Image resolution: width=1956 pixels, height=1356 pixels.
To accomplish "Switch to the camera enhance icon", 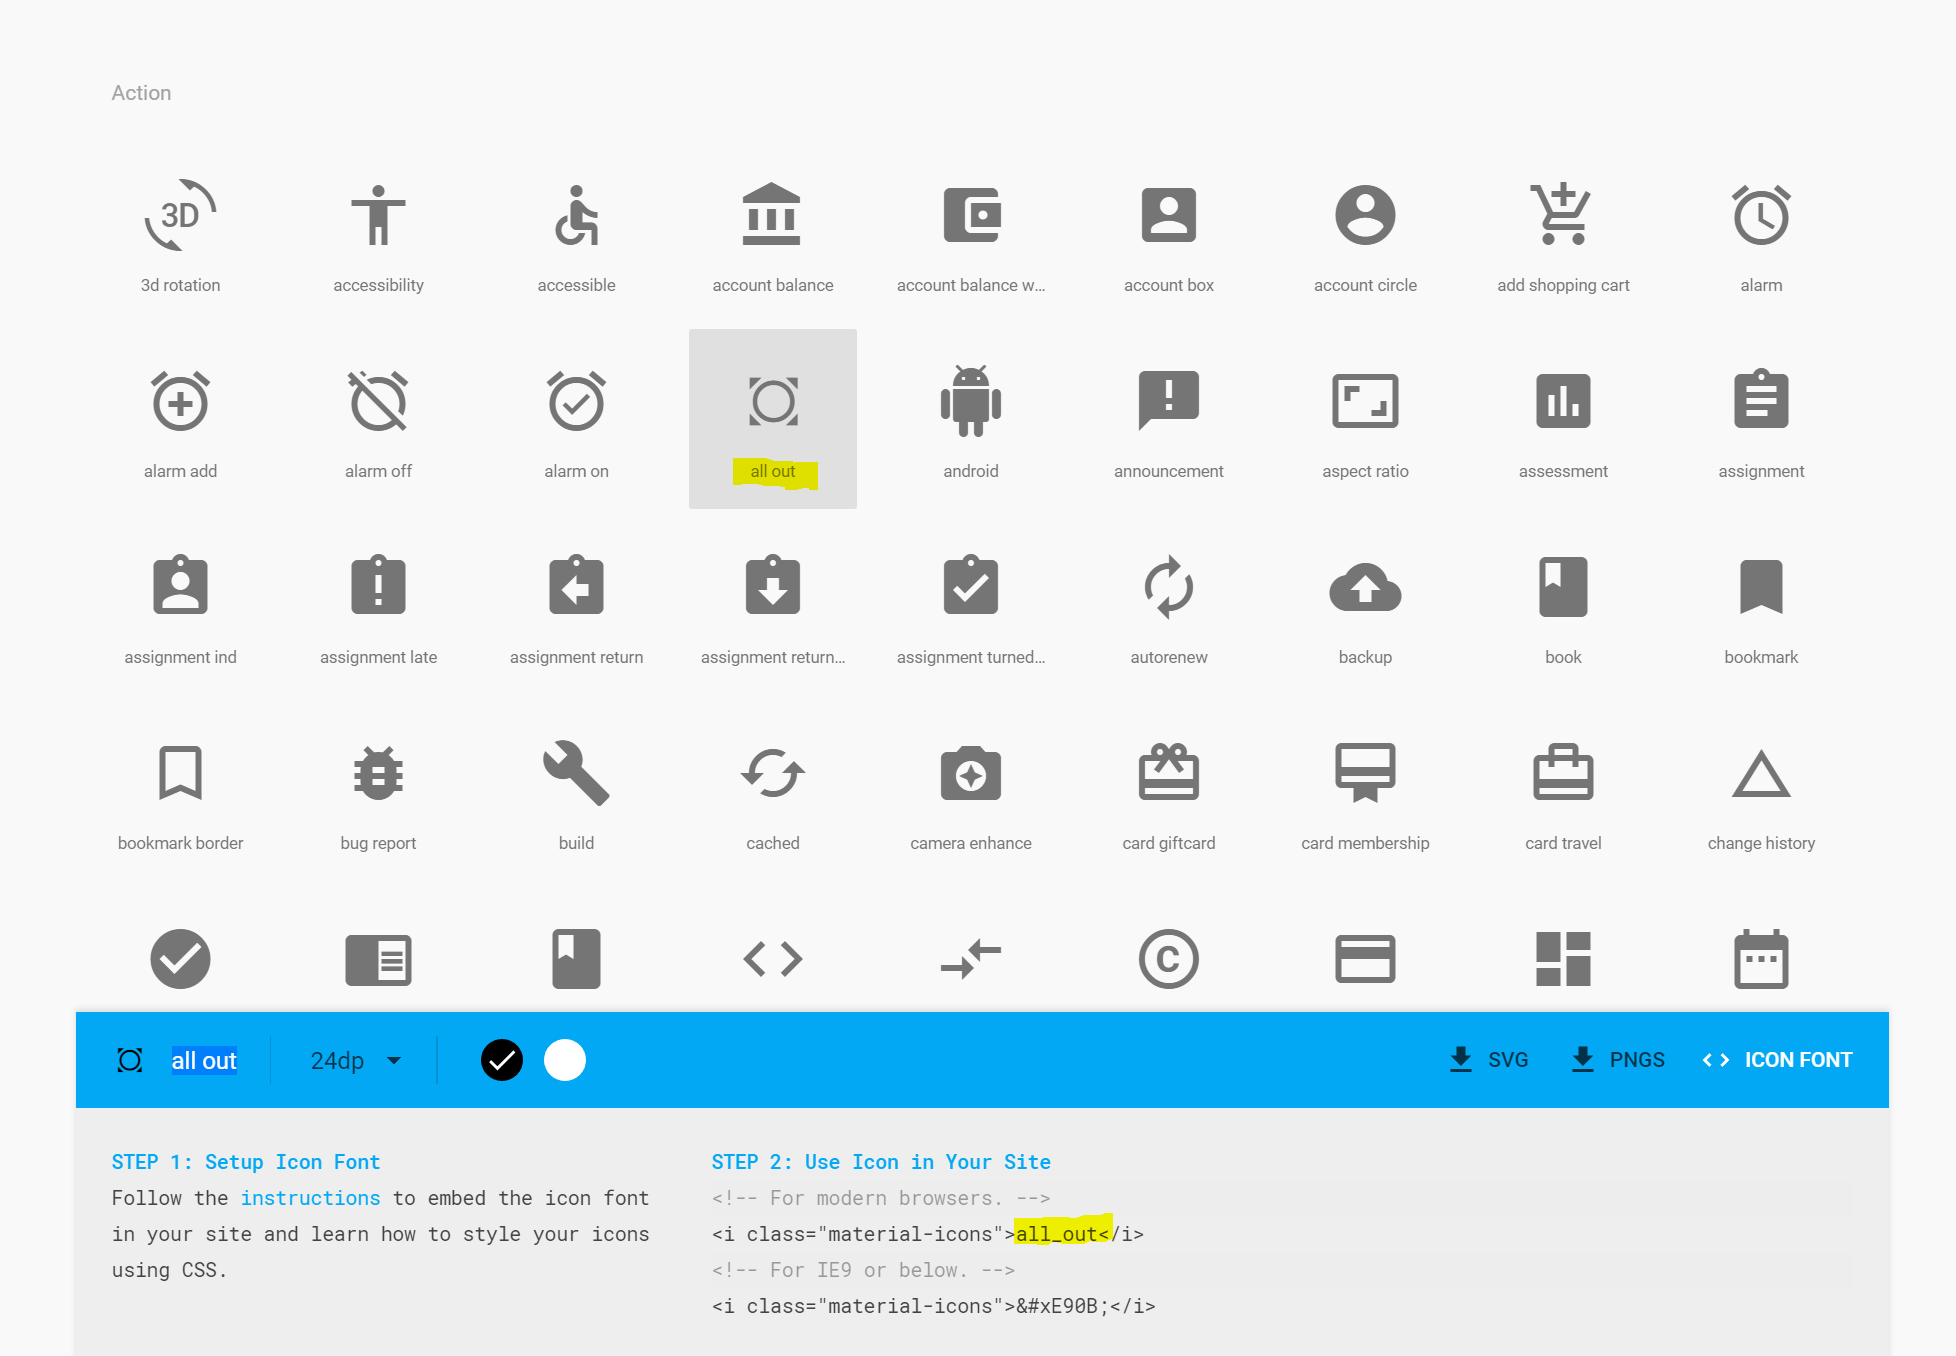I will tap(970, 773).
